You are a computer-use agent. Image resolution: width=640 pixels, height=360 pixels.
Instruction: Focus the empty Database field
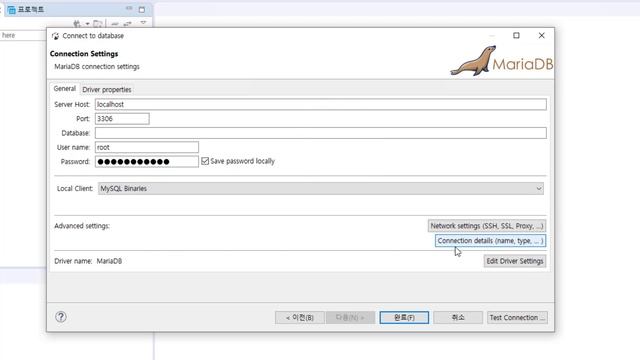coord(321,133)
